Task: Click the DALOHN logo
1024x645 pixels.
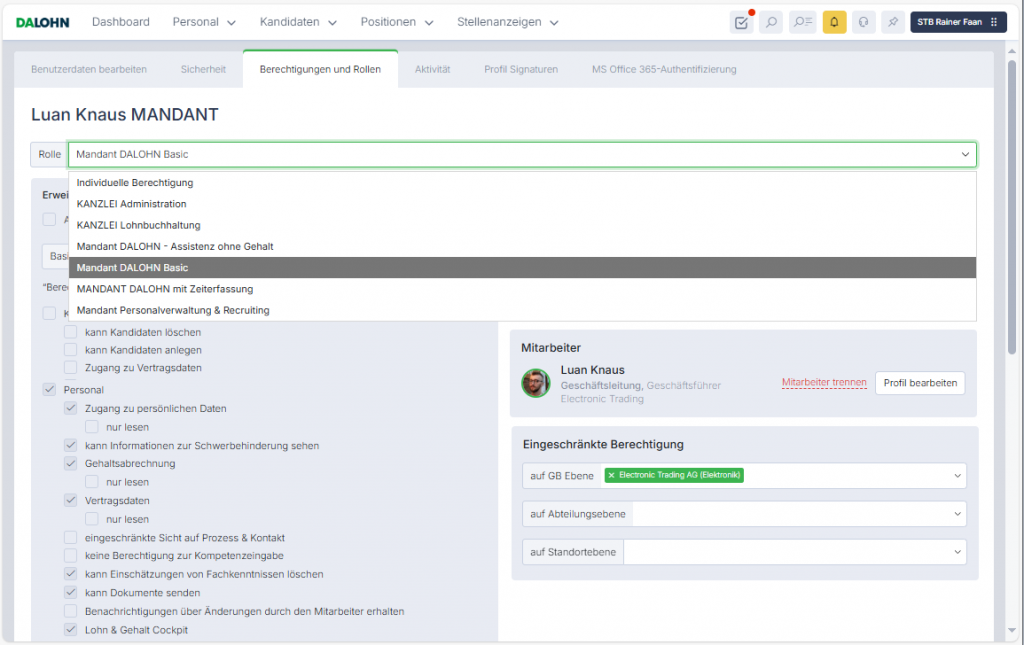Action: (42, 22)
